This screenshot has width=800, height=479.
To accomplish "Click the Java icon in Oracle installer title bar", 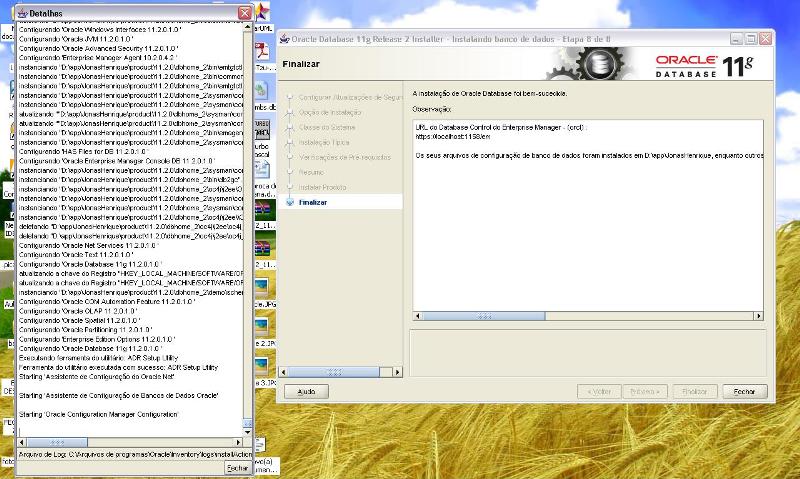I will click(285, 39).
